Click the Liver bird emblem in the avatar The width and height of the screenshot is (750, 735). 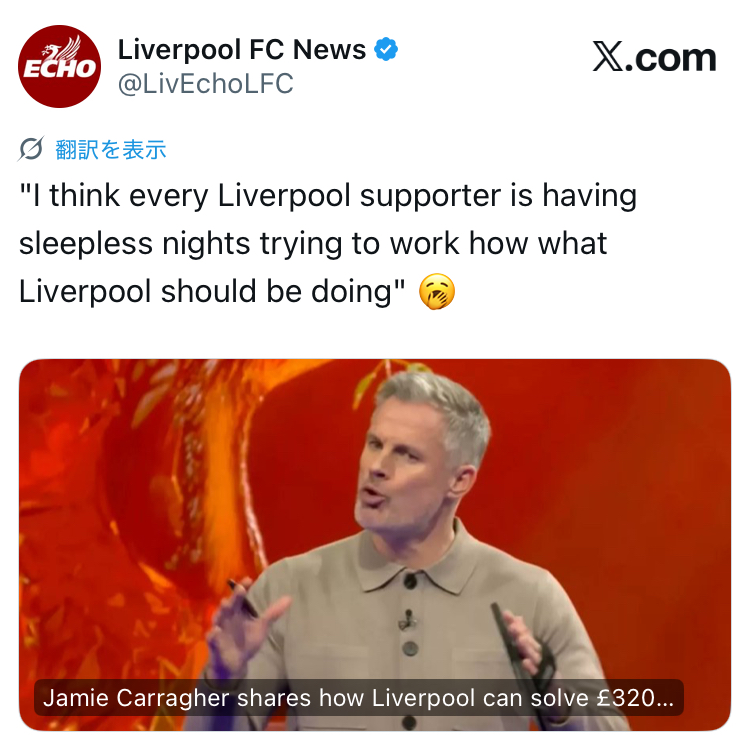click(63, 48)
